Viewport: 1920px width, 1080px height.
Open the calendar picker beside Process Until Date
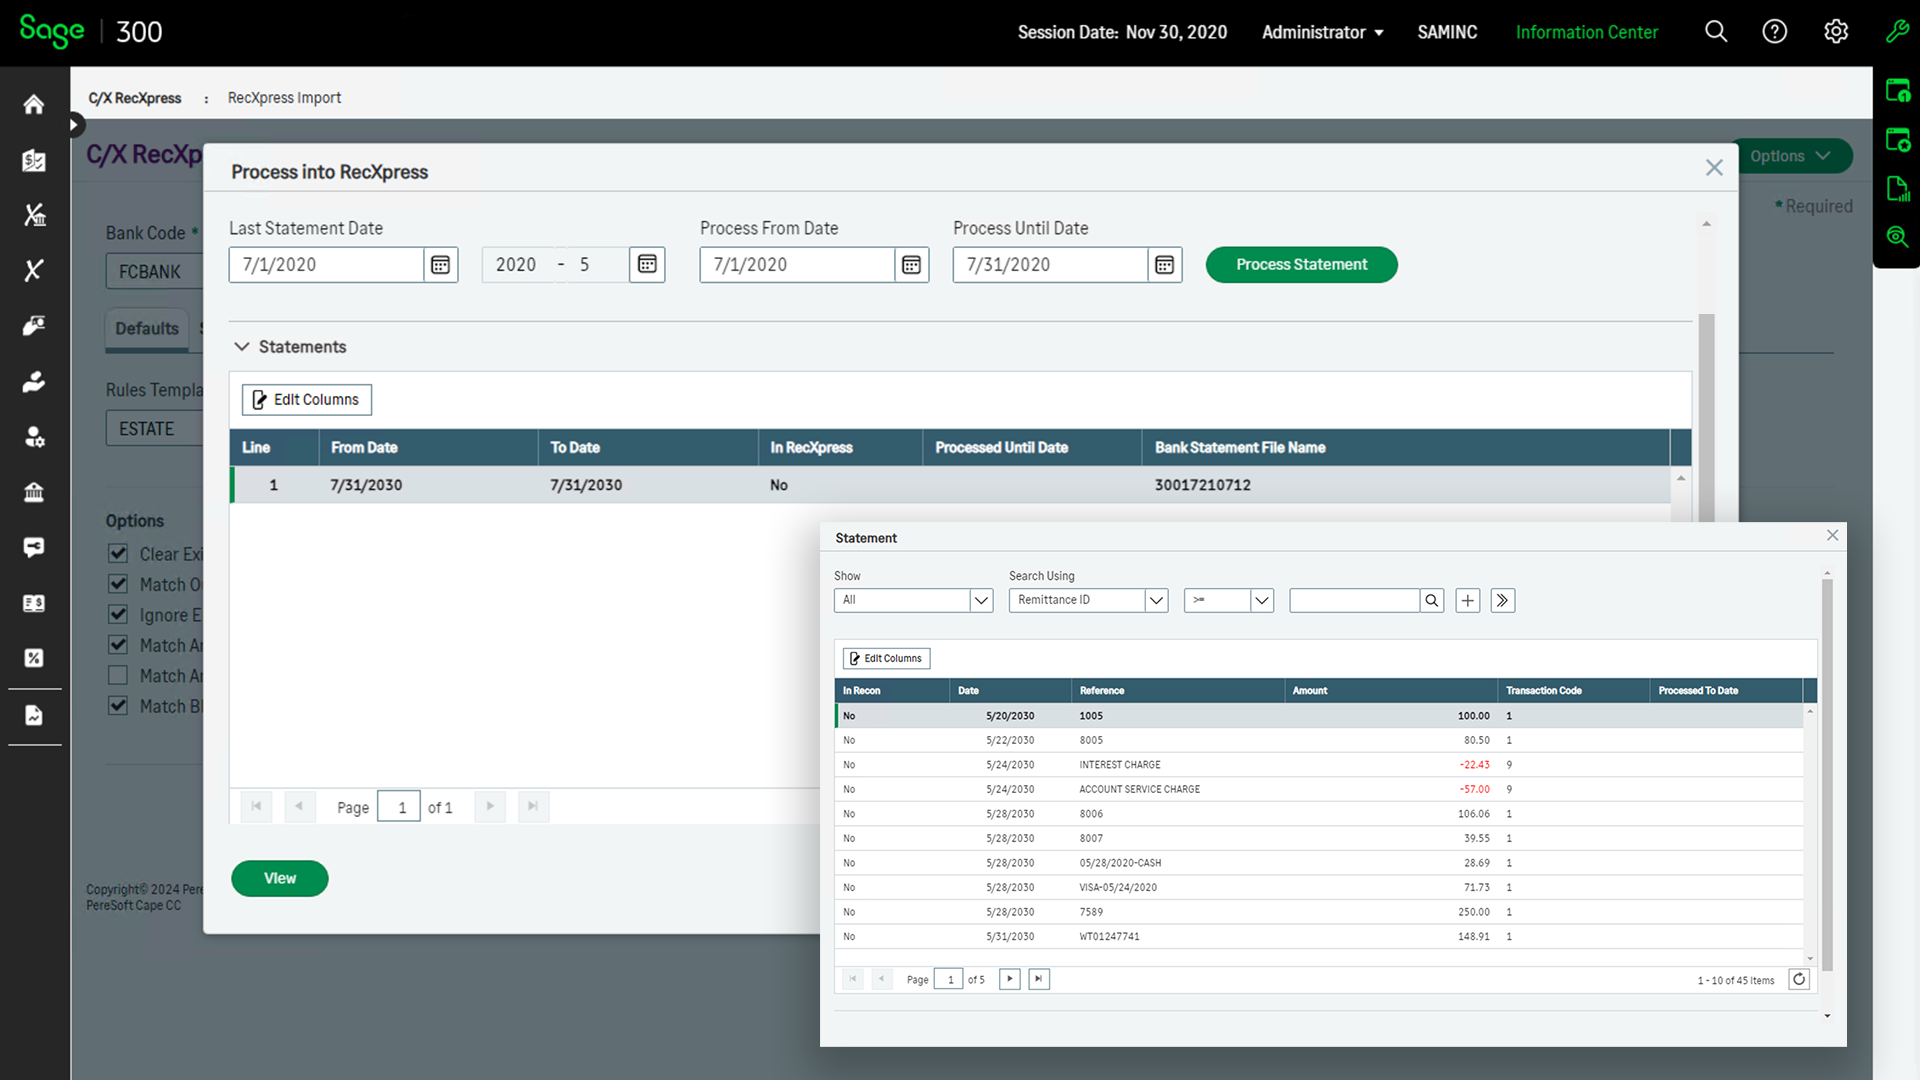[1164, 264]
